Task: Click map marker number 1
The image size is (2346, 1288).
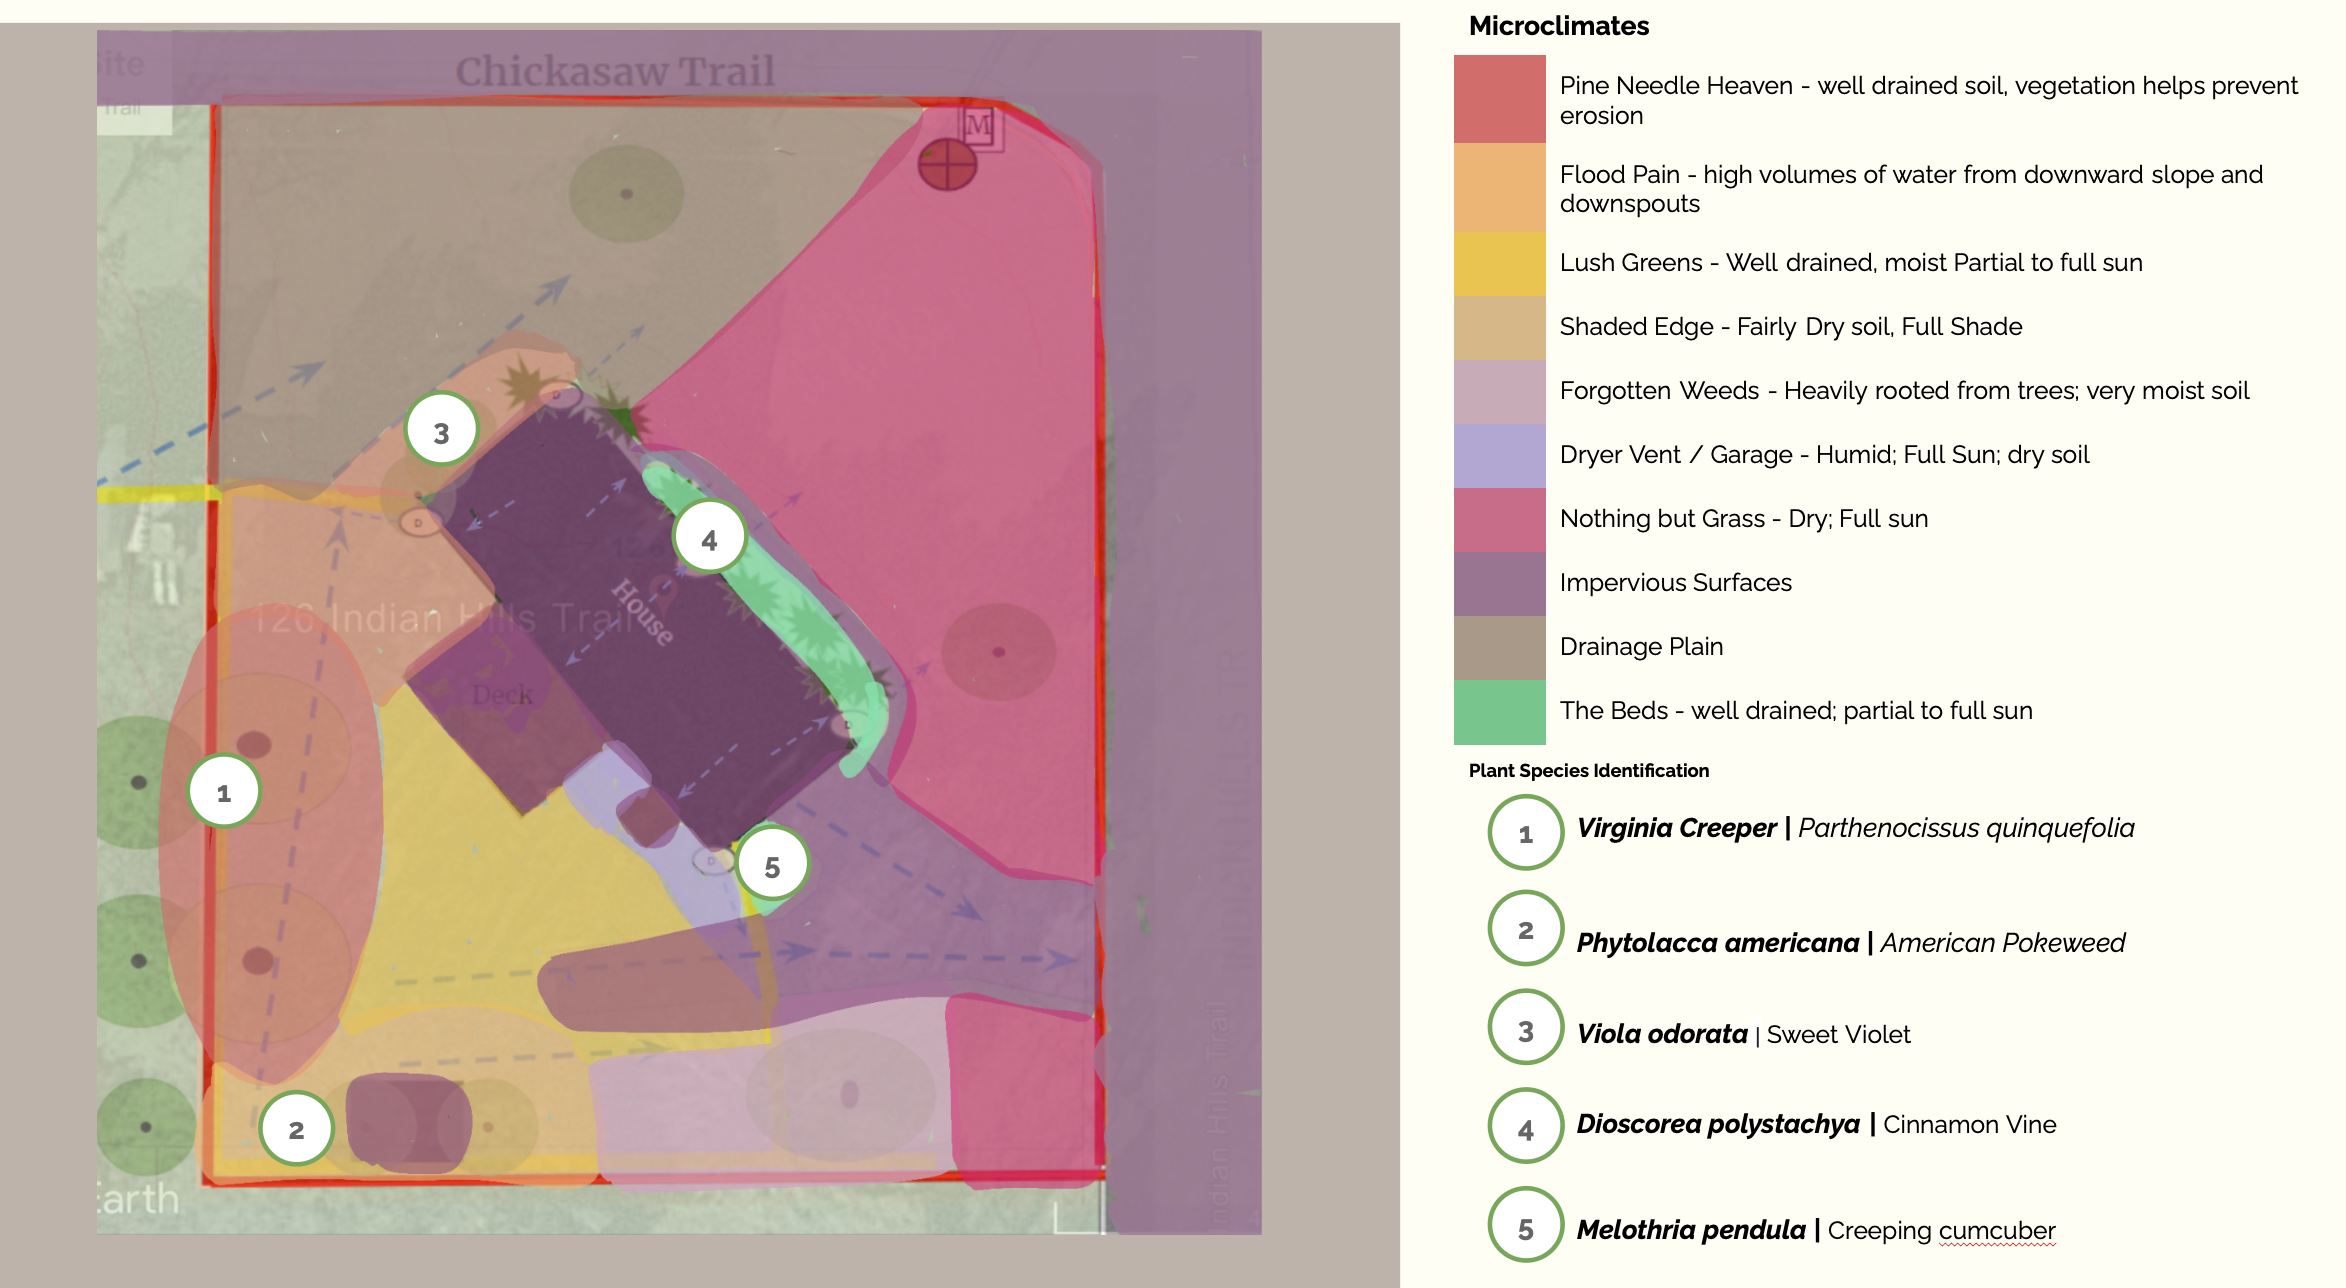Action: click(224, 792)
